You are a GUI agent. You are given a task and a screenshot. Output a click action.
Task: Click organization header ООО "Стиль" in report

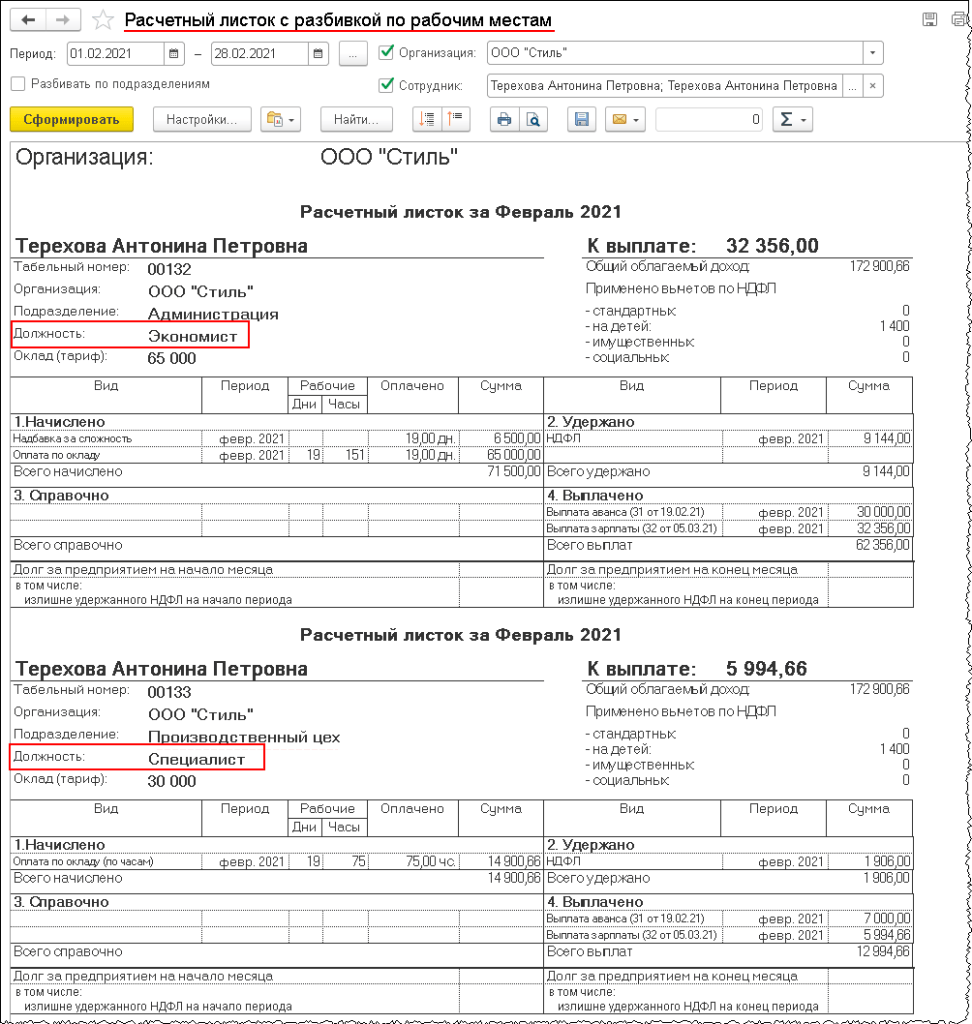(x=389, y=157)
